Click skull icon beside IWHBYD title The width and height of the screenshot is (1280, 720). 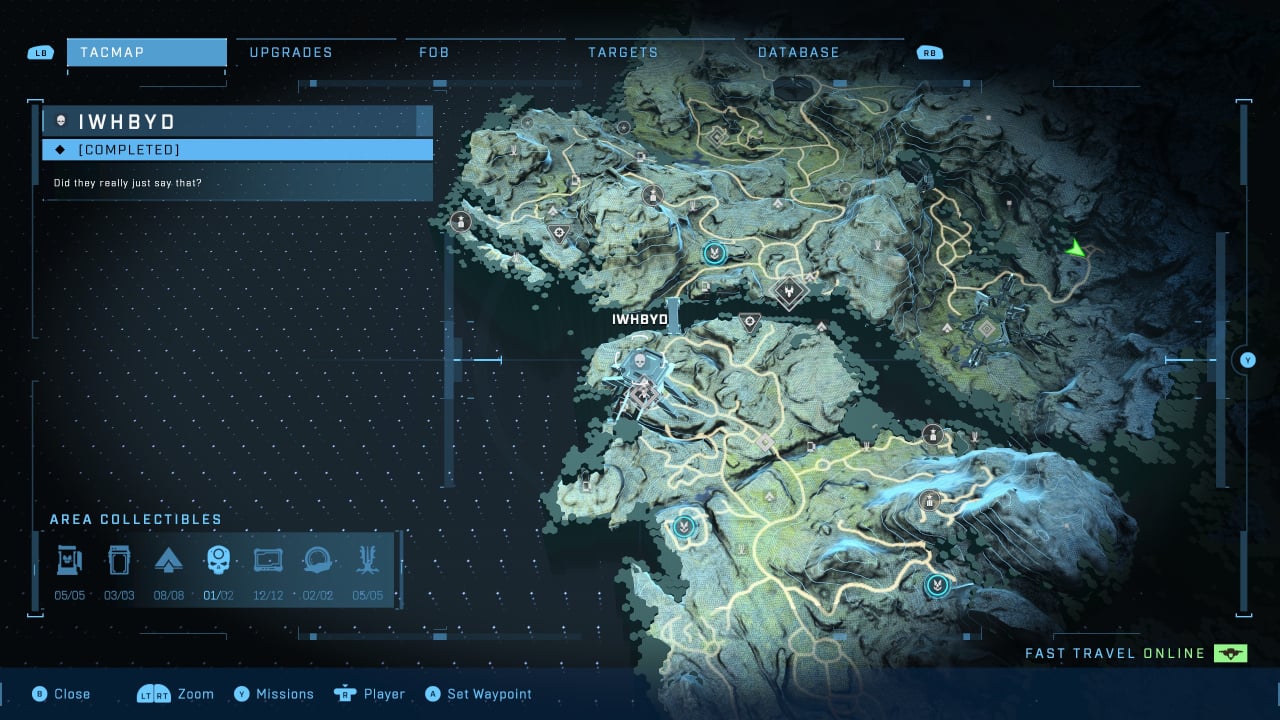click(x=61, y=121)
